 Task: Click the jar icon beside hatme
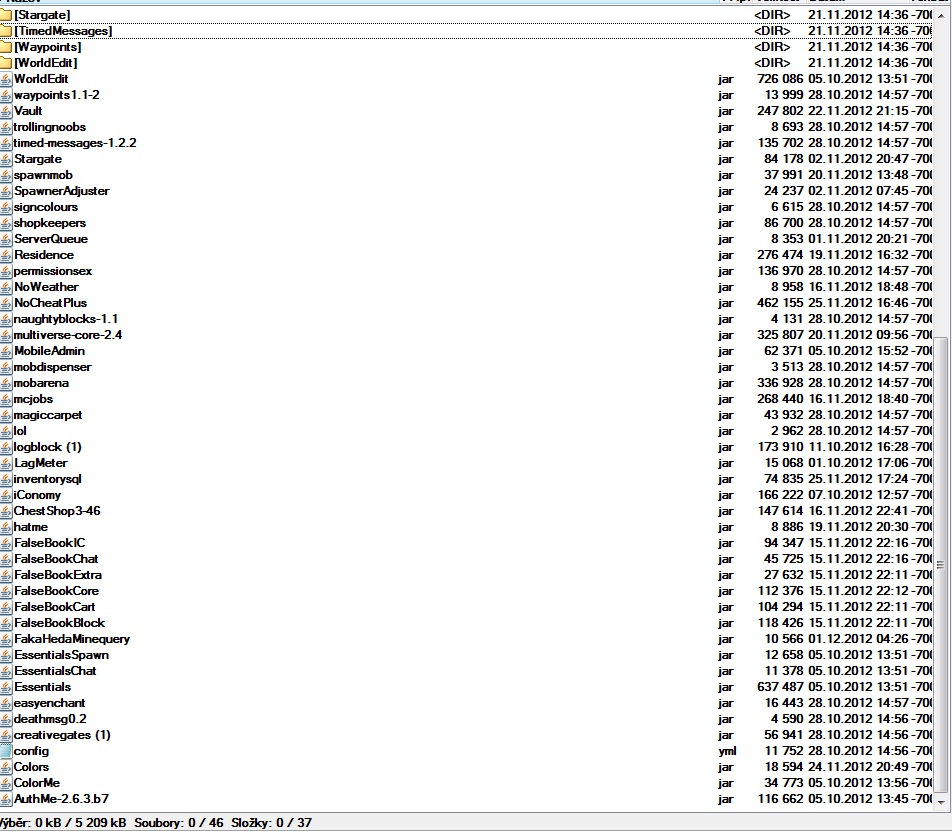pyautogui.click(x=5, y=527)
